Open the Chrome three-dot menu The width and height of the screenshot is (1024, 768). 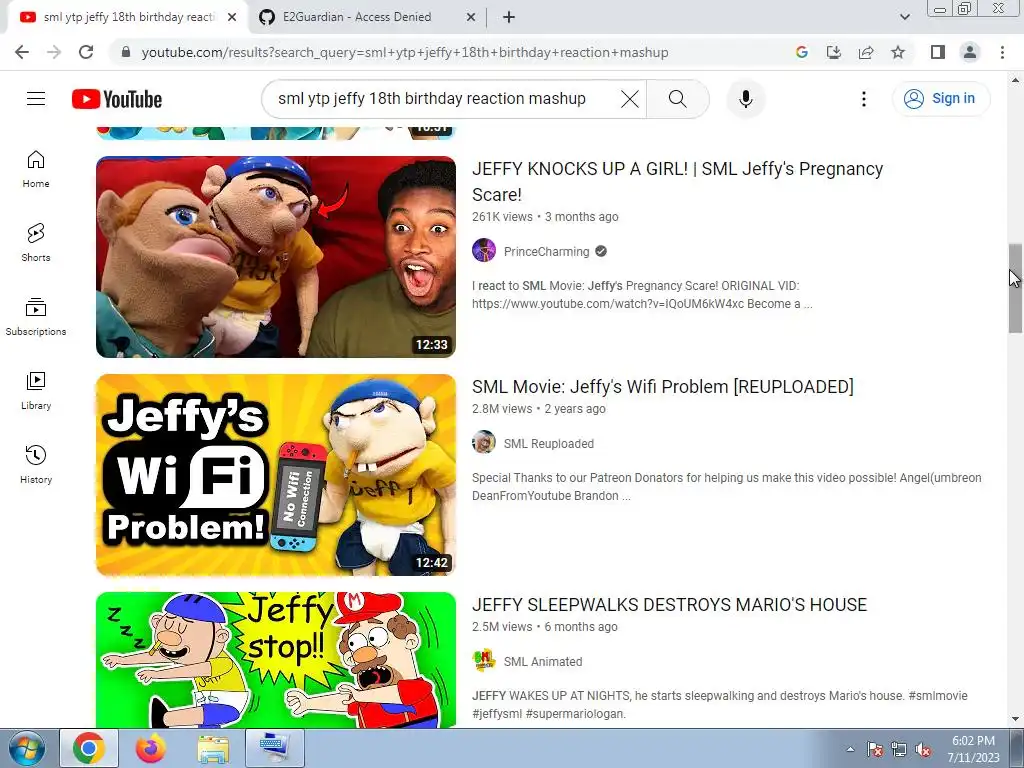1002,52
